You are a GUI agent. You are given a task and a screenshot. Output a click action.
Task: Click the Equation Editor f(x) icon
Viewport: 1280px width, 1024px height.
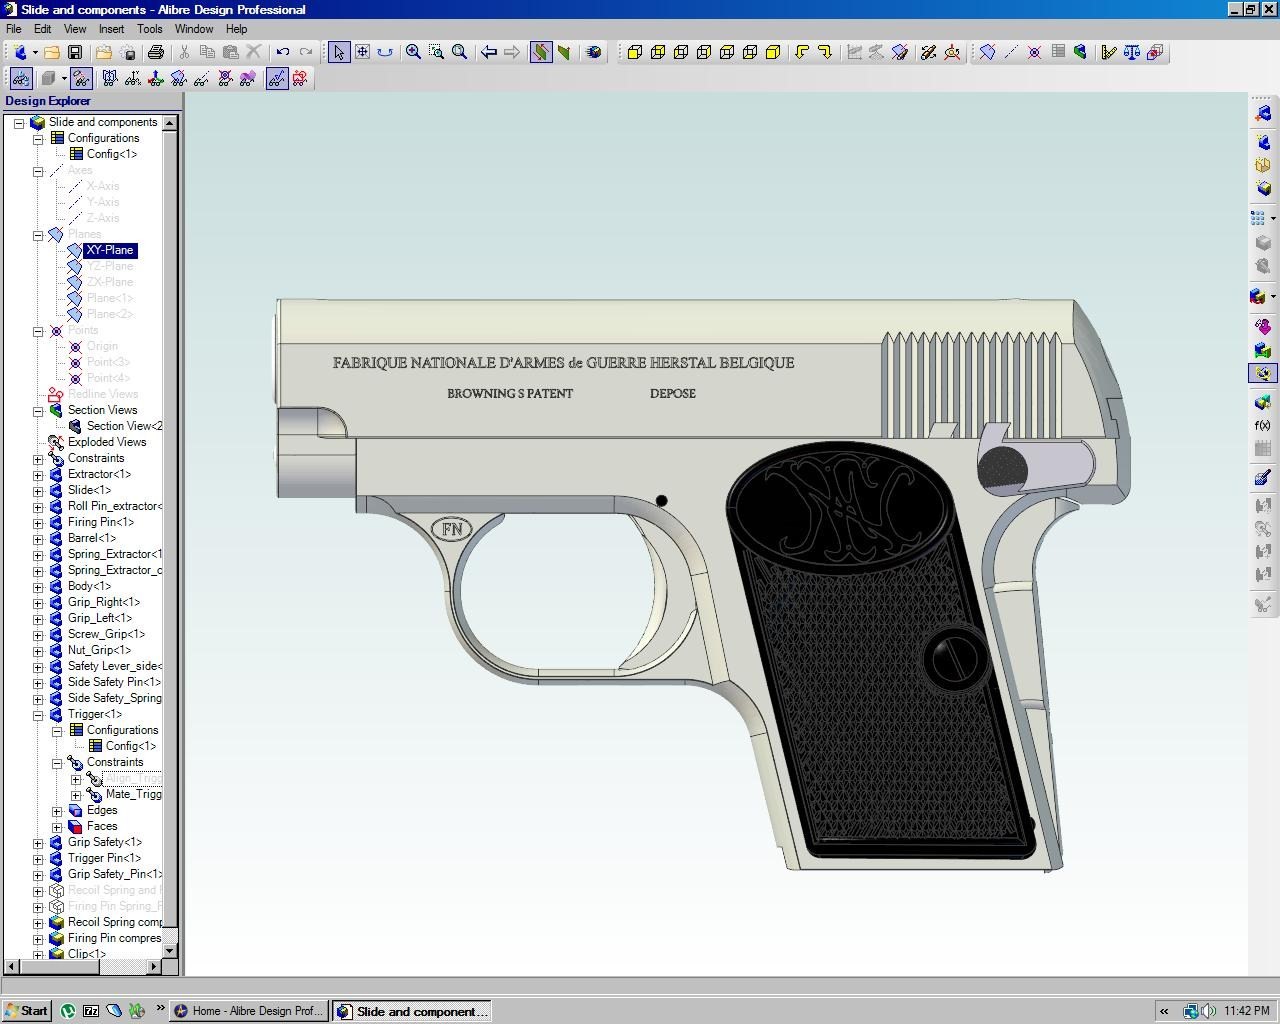1263,426
